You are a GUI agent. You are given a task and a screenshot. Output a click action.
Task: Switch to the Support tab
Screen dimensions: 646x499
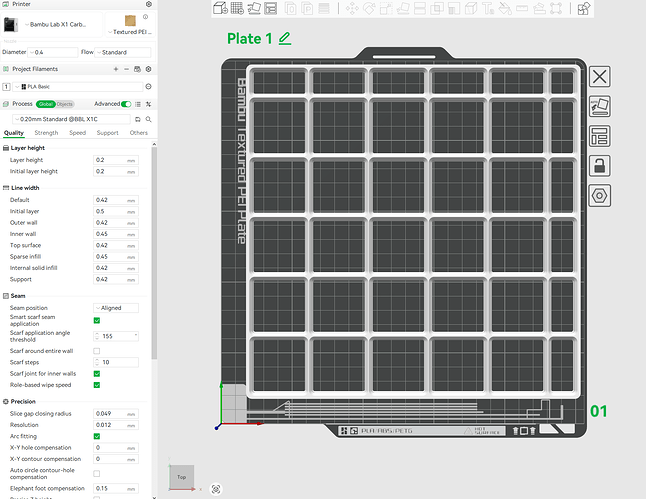[x=108, y=133]
